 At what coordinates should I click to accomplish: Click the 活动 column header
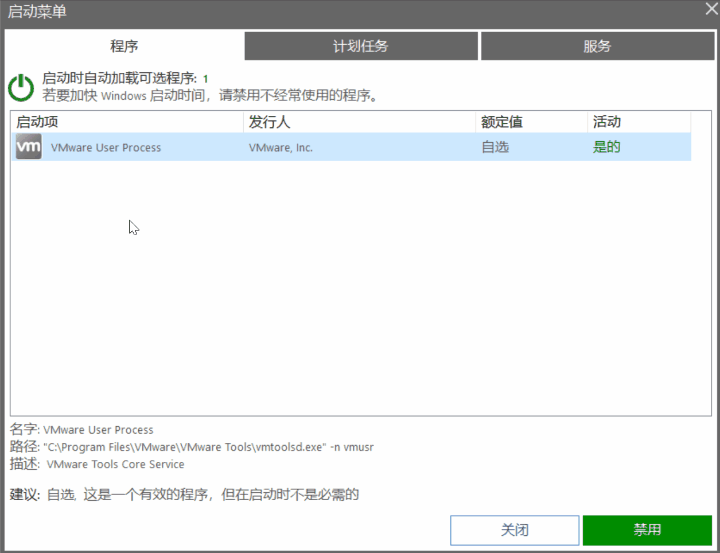click(x=639, y=122)
